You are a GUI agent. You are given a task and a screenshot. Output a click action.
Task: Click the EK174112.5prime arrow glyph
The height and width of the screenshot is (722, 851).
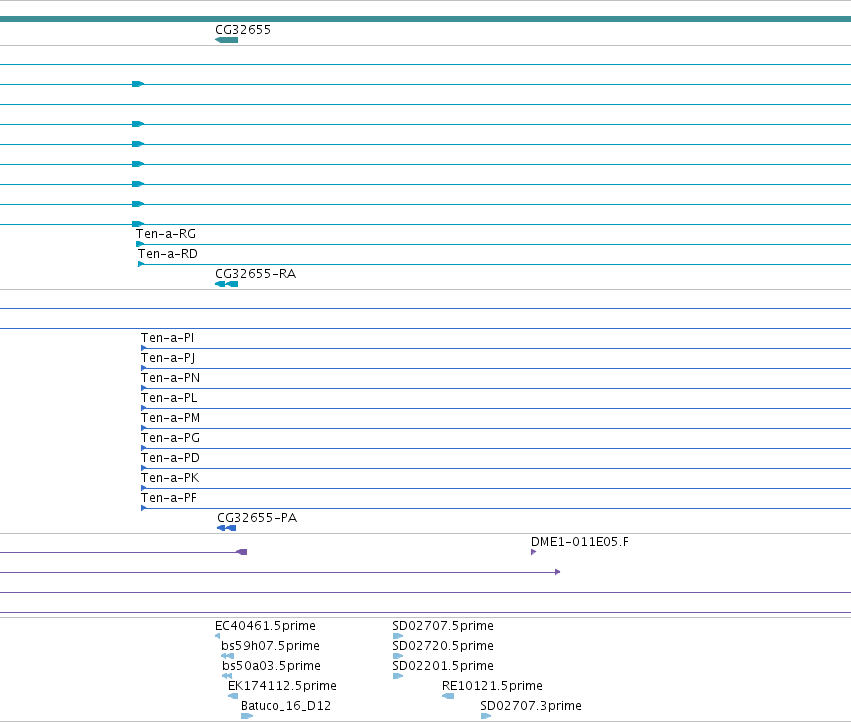pyautogui.click(x=233, y=696)
